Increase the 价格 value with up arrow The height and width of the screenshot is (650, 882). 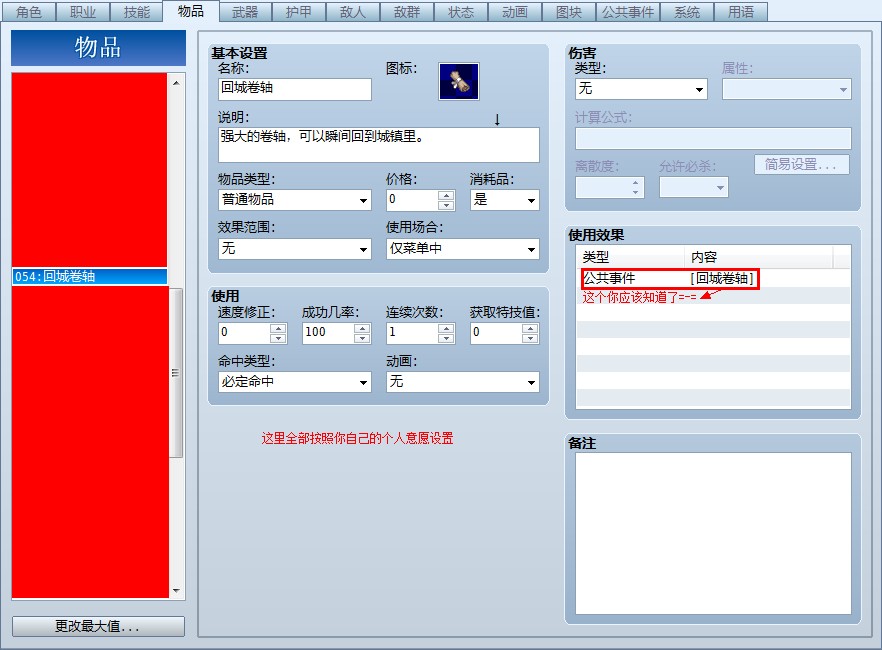[446, 195]
